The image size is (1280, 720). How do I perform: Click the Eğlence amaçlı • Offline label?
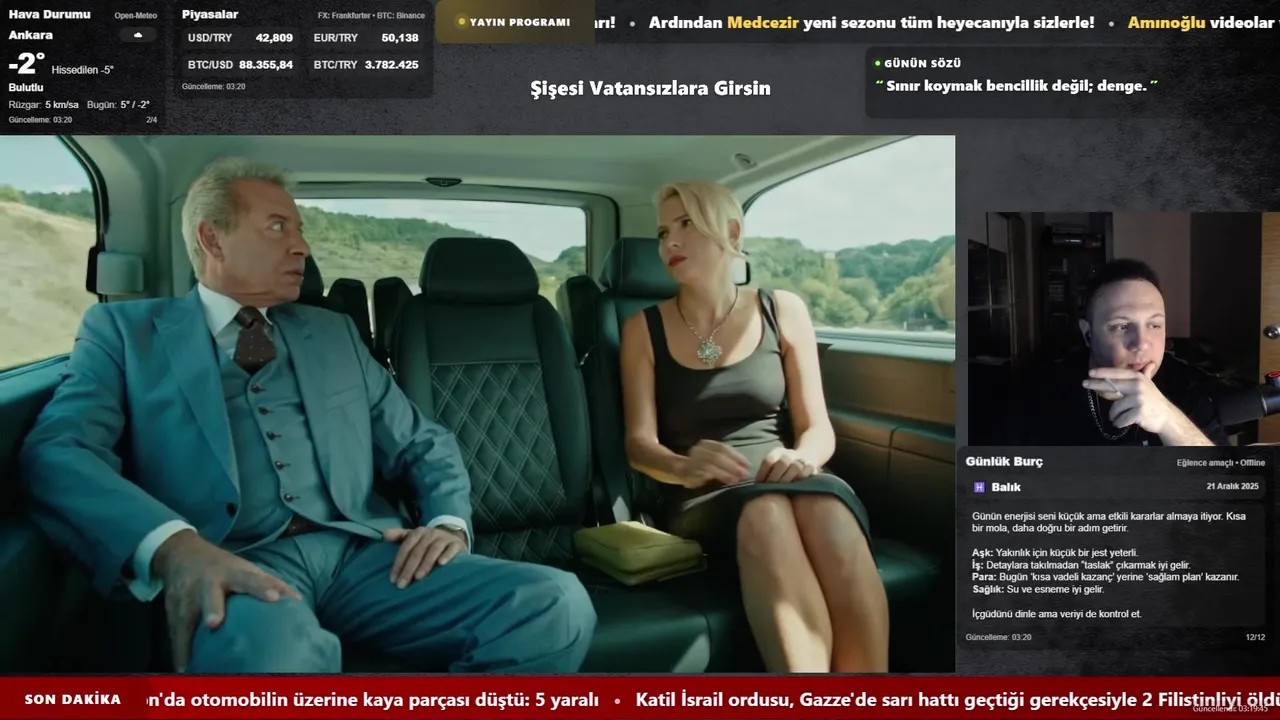pos(1221,463)
